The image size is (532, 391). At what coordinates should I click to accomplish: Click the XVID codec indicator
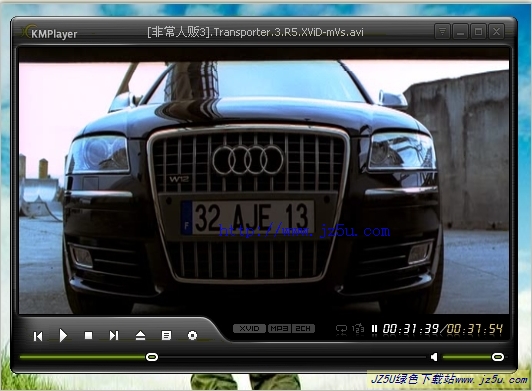coord(249,329)
